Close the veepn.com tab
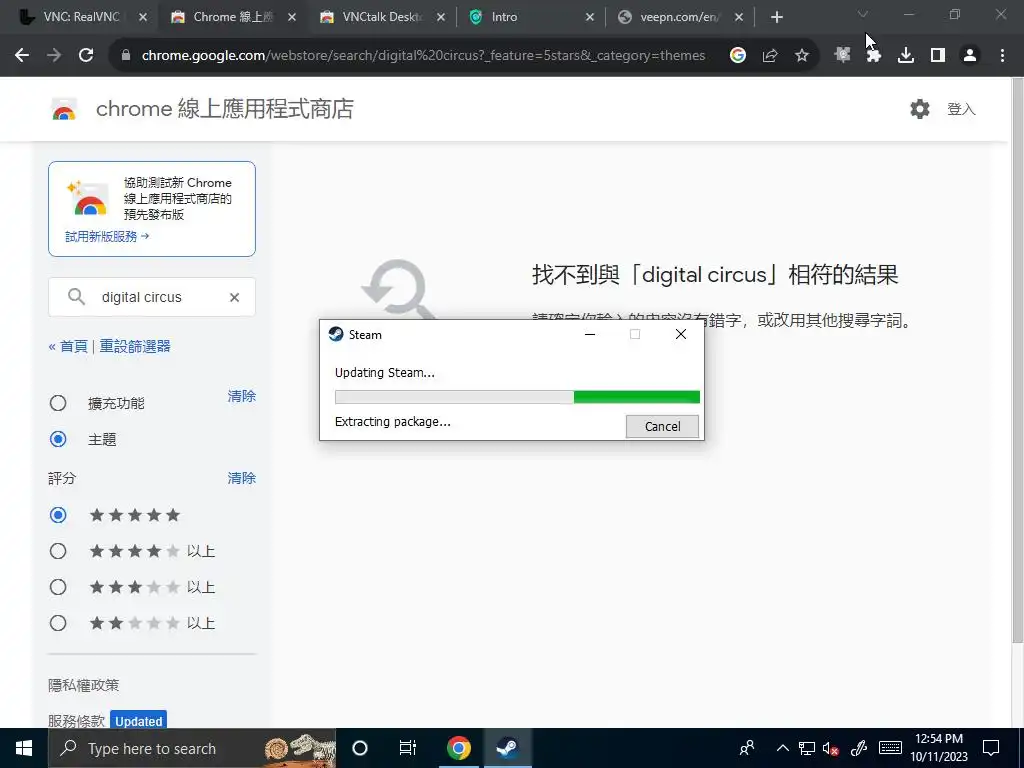The width and height of the screenshot is (1024, 768). tap(739, 18)
